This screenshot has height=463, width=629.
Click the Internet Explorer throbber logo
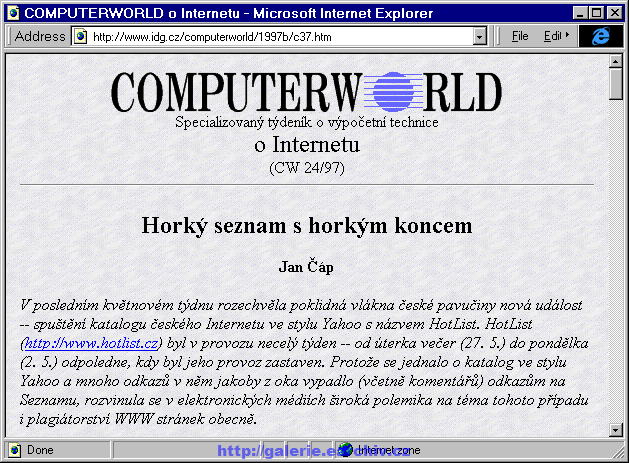pos(601,36)
